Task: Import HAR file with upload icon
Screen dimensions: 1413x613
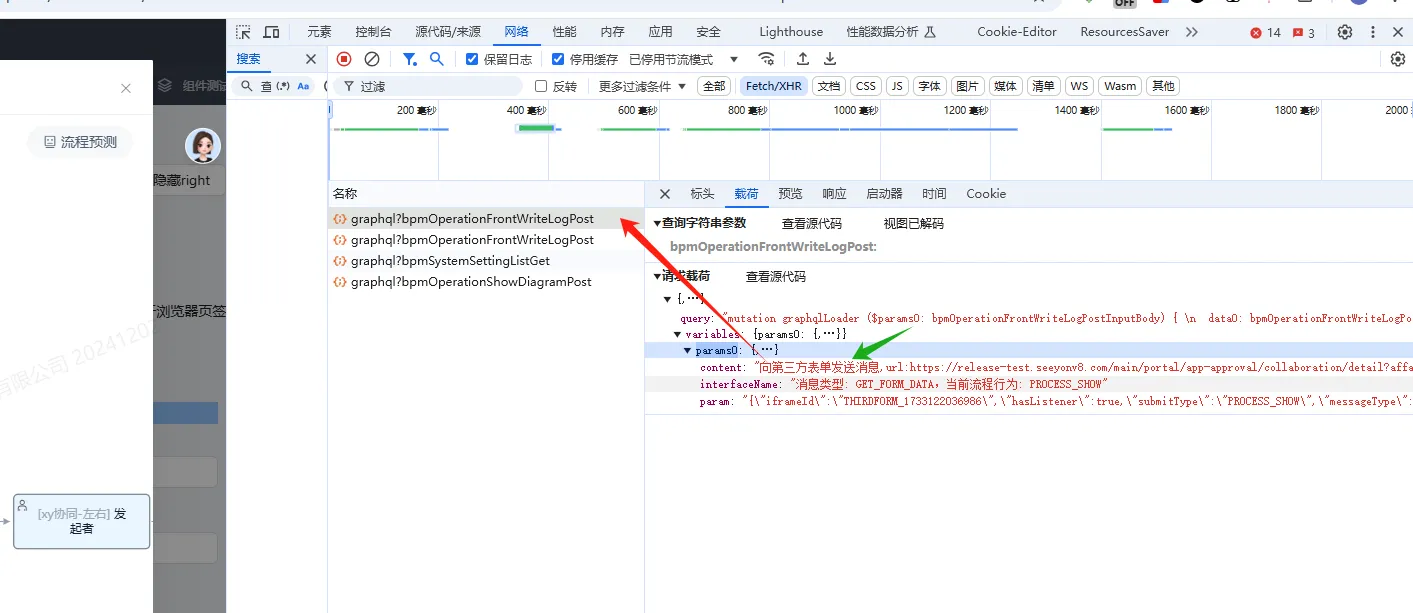Action: coord(802,59)
